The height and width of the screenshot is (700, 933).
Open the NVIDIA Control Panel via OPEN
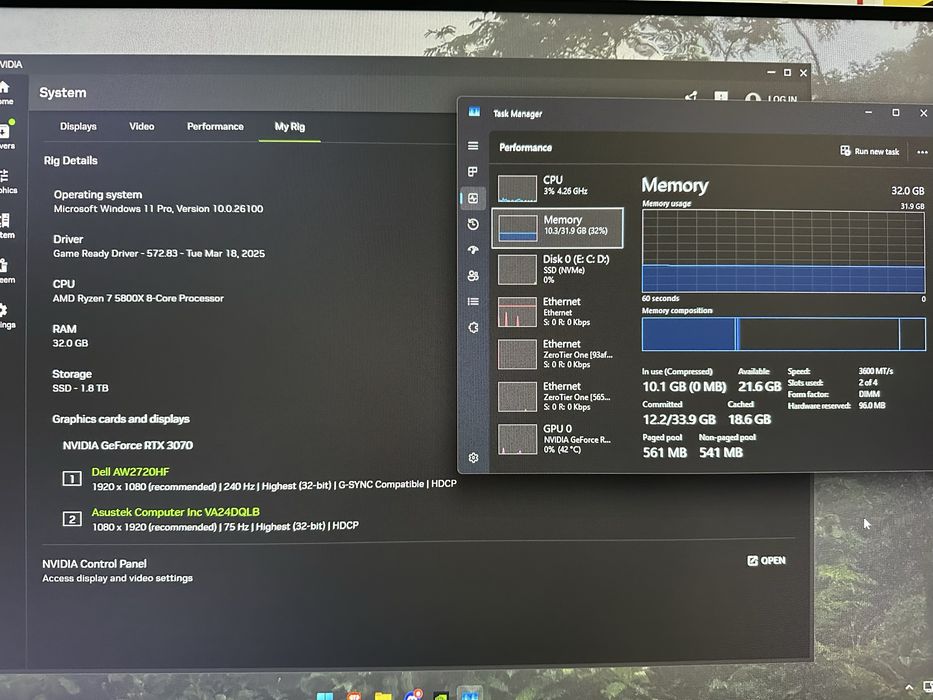pyautogui.click(x=766, y=560)
